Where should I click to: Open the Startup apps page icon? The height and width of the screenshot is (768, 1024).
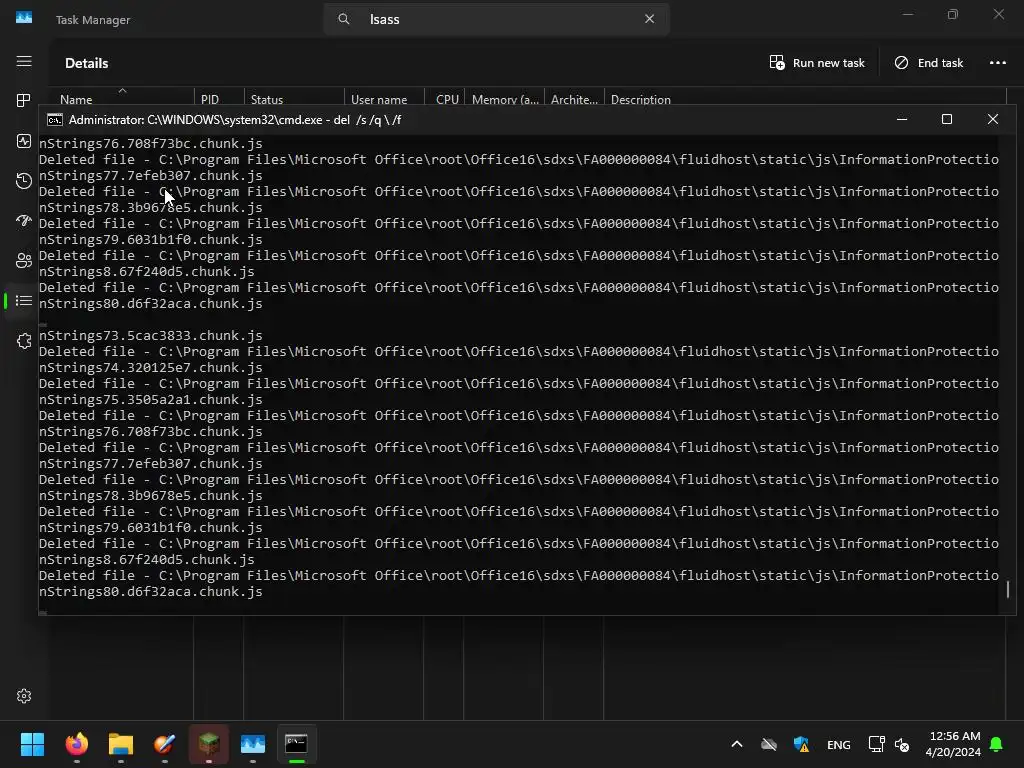(x=24, y=221)
